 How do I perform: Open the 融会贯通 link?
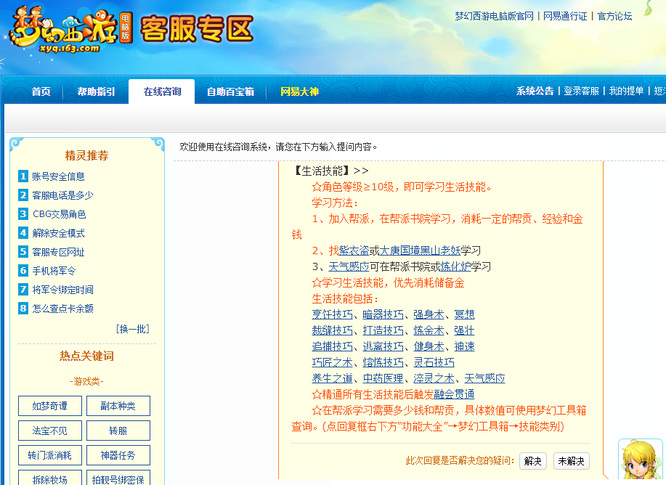[454, 395]
